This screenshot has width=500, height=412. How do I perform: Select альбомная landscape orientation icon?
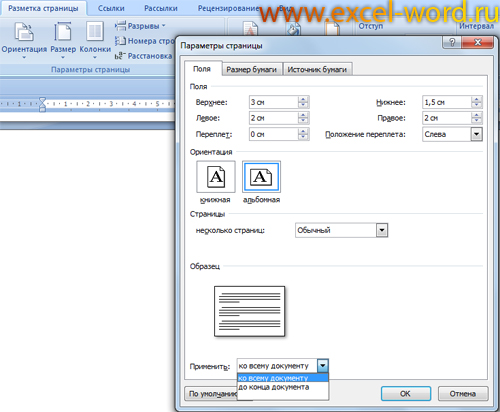click(x=261, y=177)
